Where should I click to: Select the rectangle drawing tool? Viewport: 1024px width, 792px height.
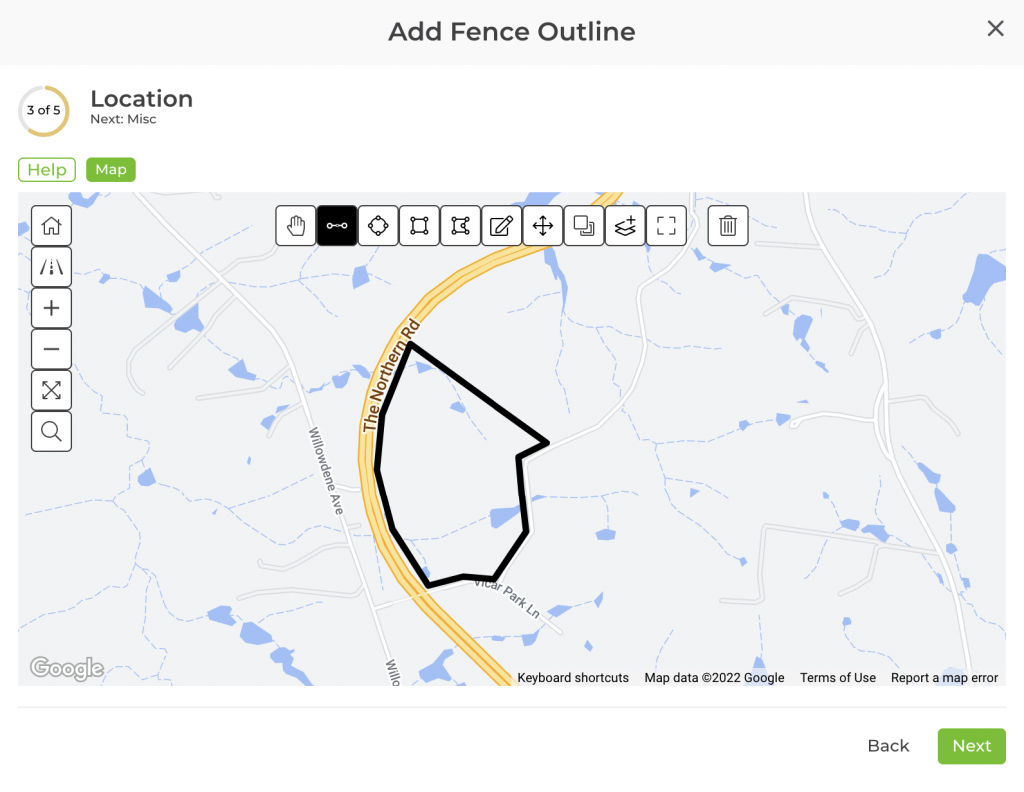tap(419, 226)
